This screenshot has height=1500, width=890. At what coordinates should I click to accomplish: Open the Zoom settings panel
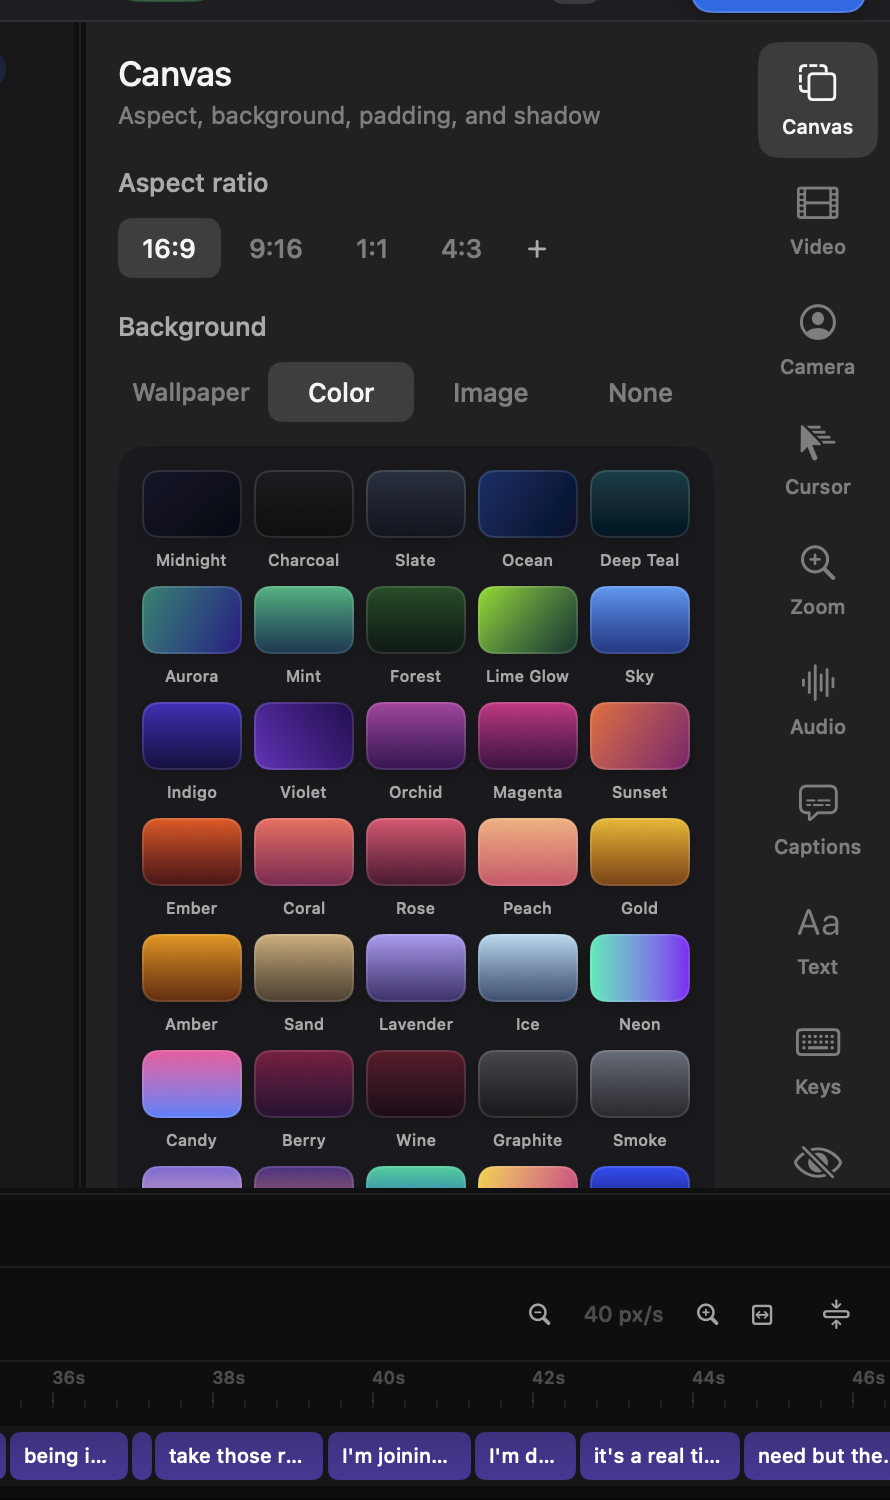point(817,580)
